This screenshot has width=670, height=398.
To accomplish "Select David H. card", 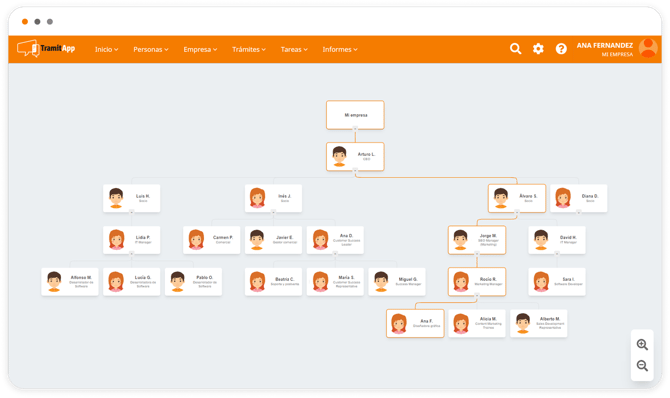I will point(557,240).
